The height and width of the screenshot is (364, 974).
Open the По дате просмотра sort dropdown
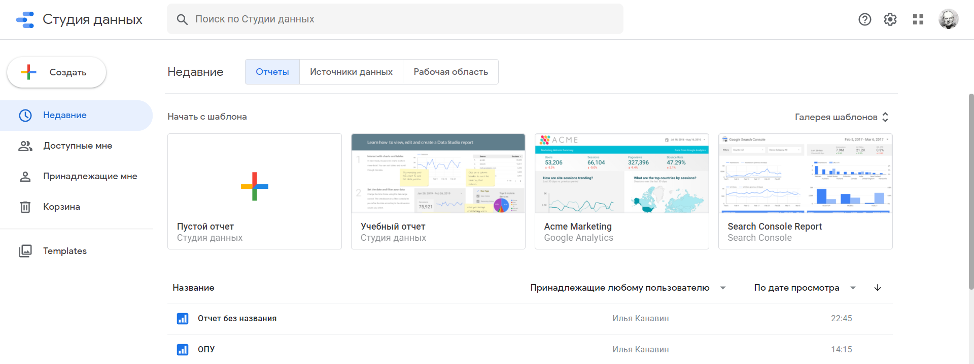(x=805, y=288)
